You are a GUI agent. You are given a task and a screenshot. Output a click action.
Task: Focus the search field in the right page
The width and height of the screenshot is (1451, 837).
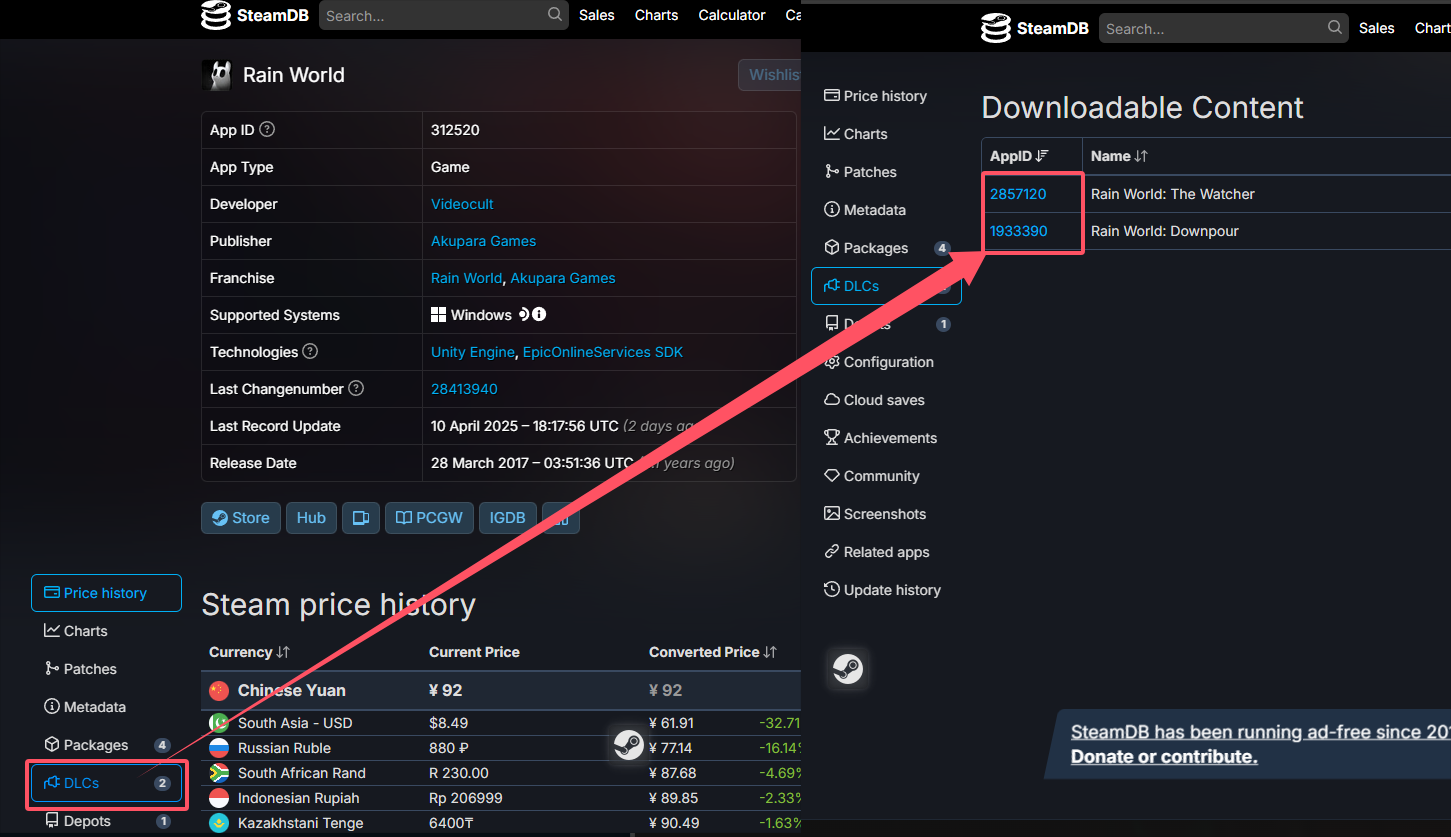pyautogui.click(x=1224, y=28)
